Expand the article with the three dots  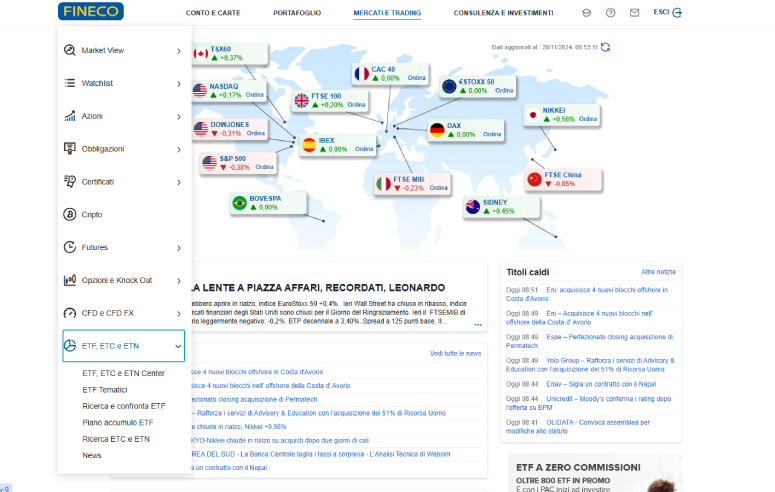(x=478, y=325)
